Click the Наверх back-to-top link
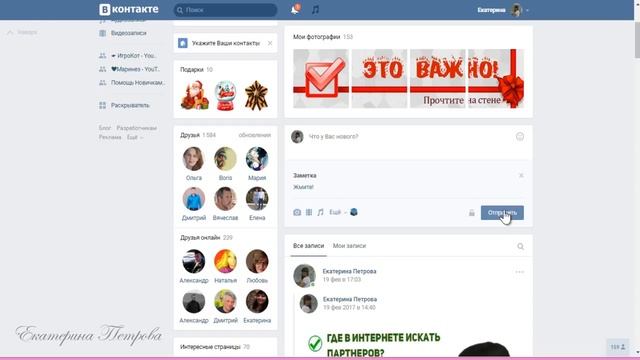 pos(22,32)
